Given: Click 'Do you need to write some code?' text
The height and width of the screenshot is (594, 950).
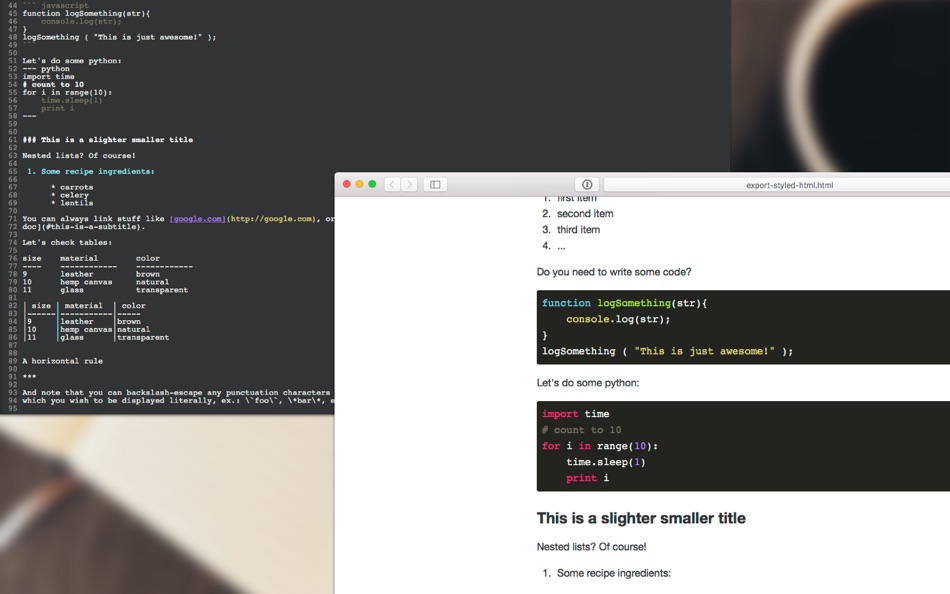Looking at the screenshot, I should click(614, 272).
